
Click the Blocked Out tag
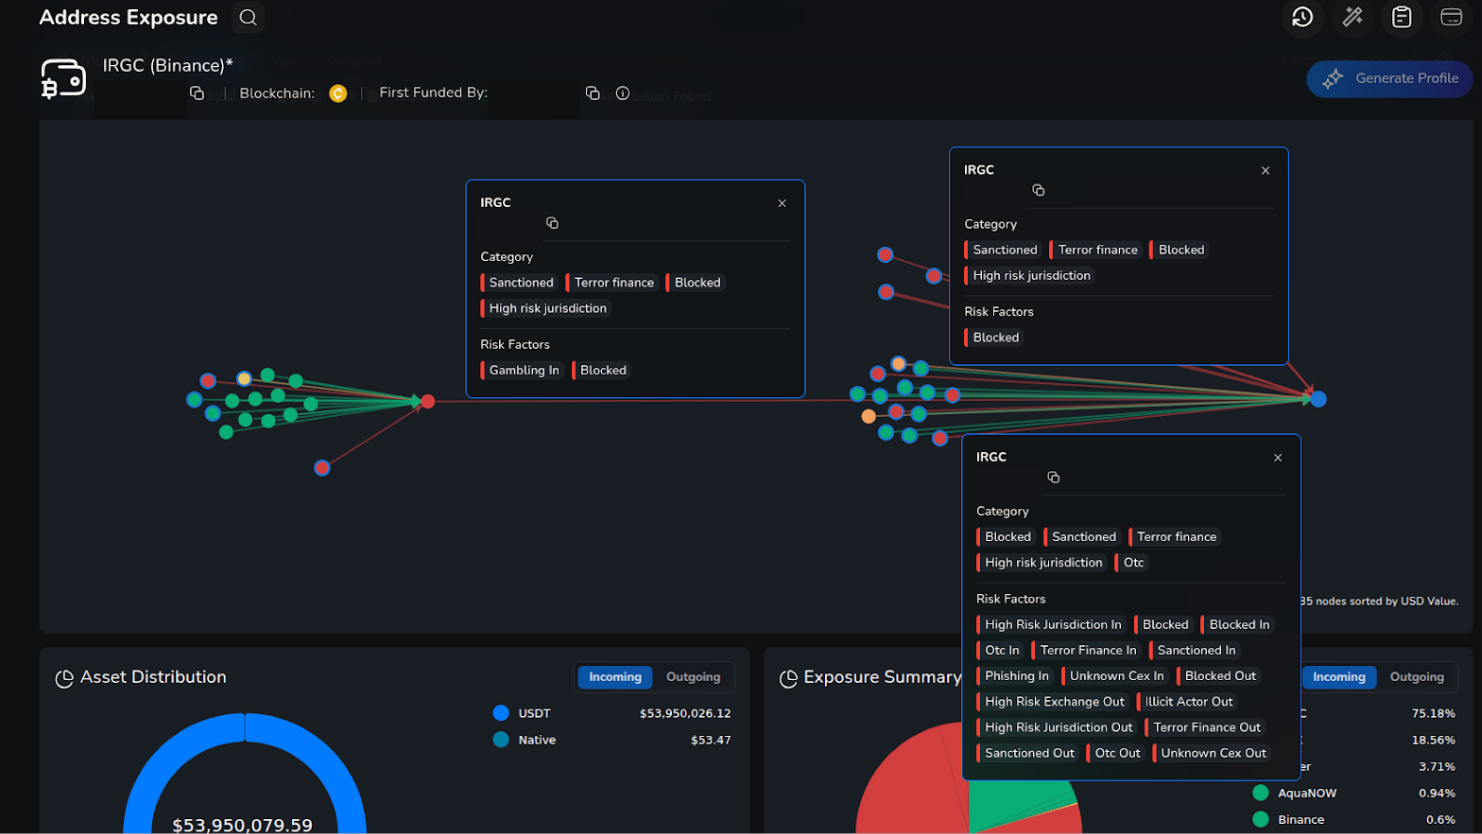(x=1217, y=676)
